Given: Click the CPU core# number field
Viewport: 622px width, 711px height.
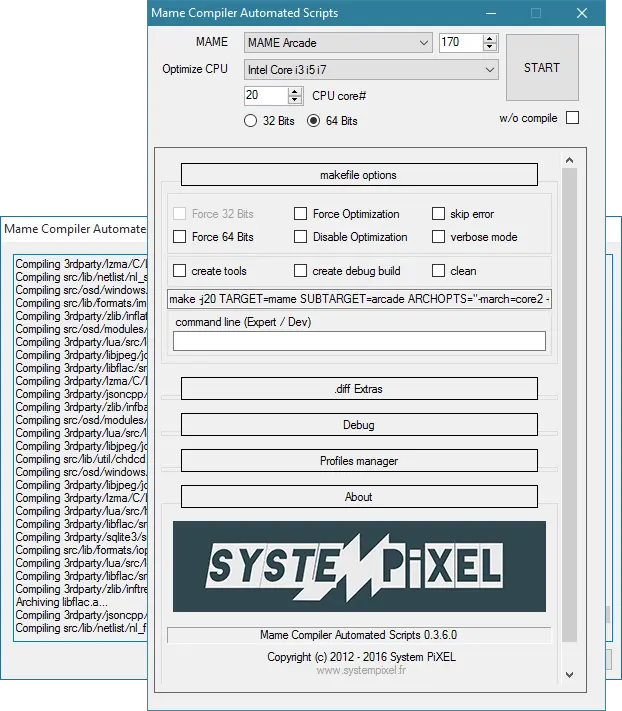Looking at the screenshot, I should click(266, 96).
